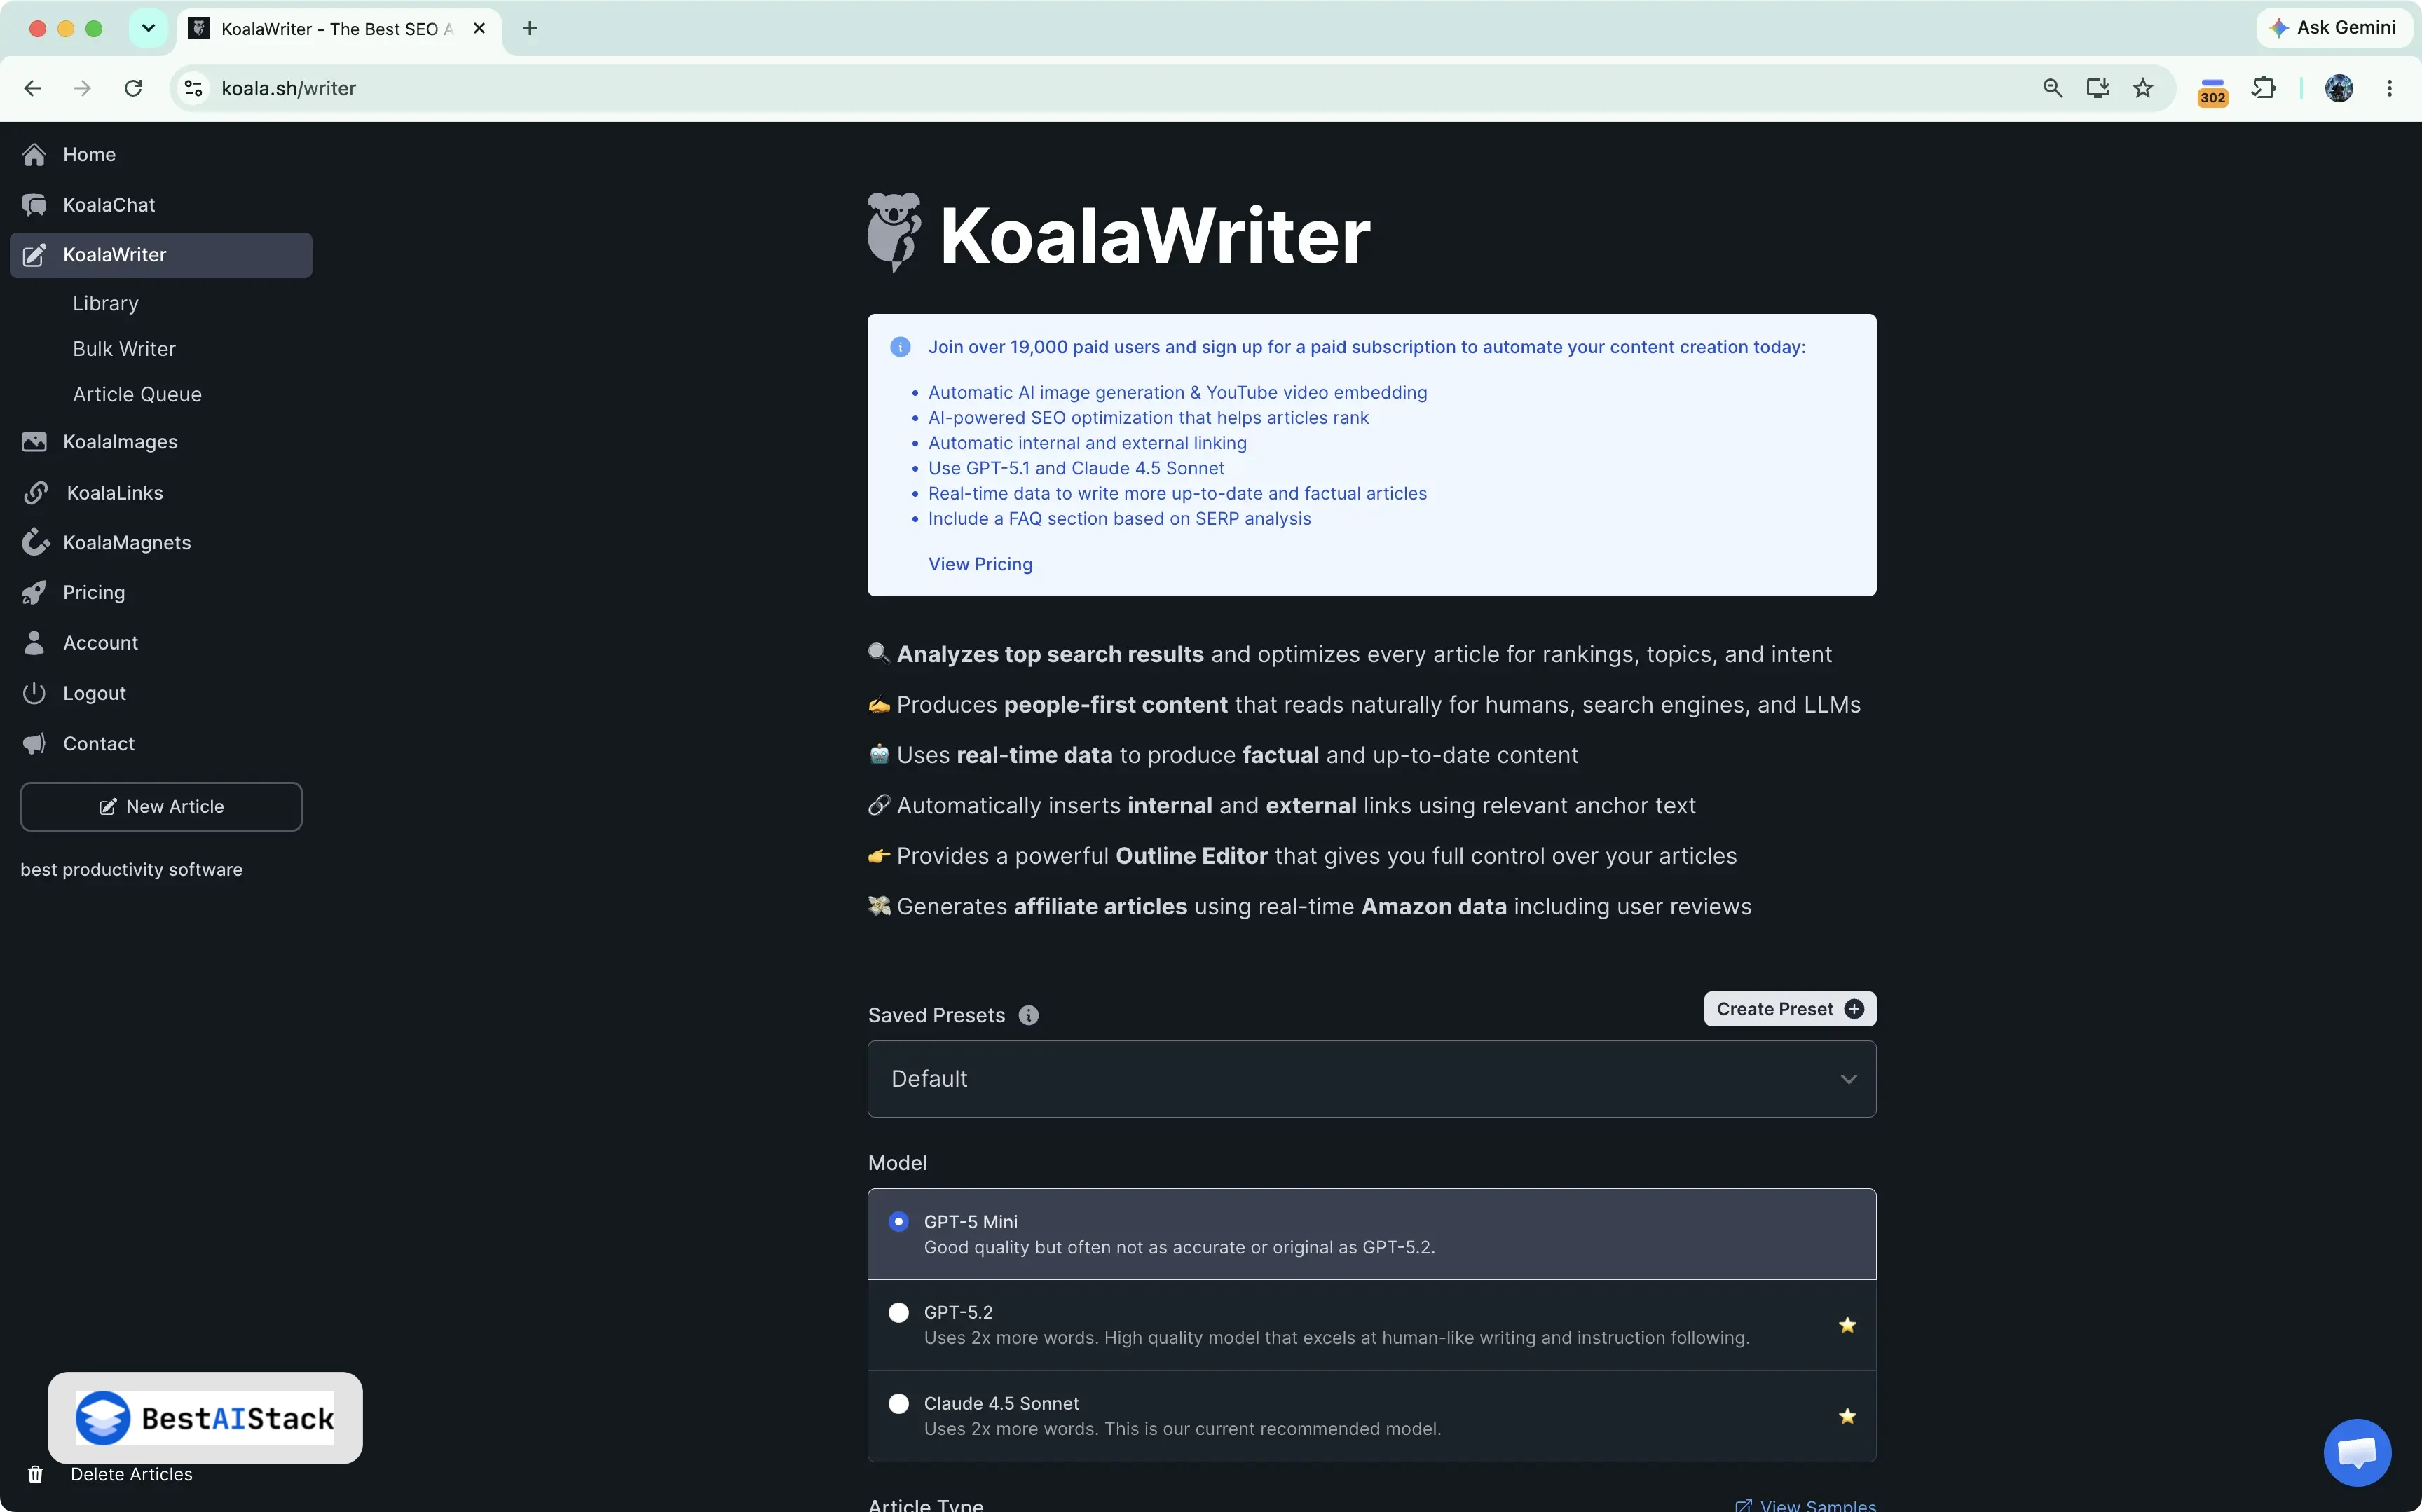
Task: Select the GPT-5.2 model radio
Action: point(899,1312)
